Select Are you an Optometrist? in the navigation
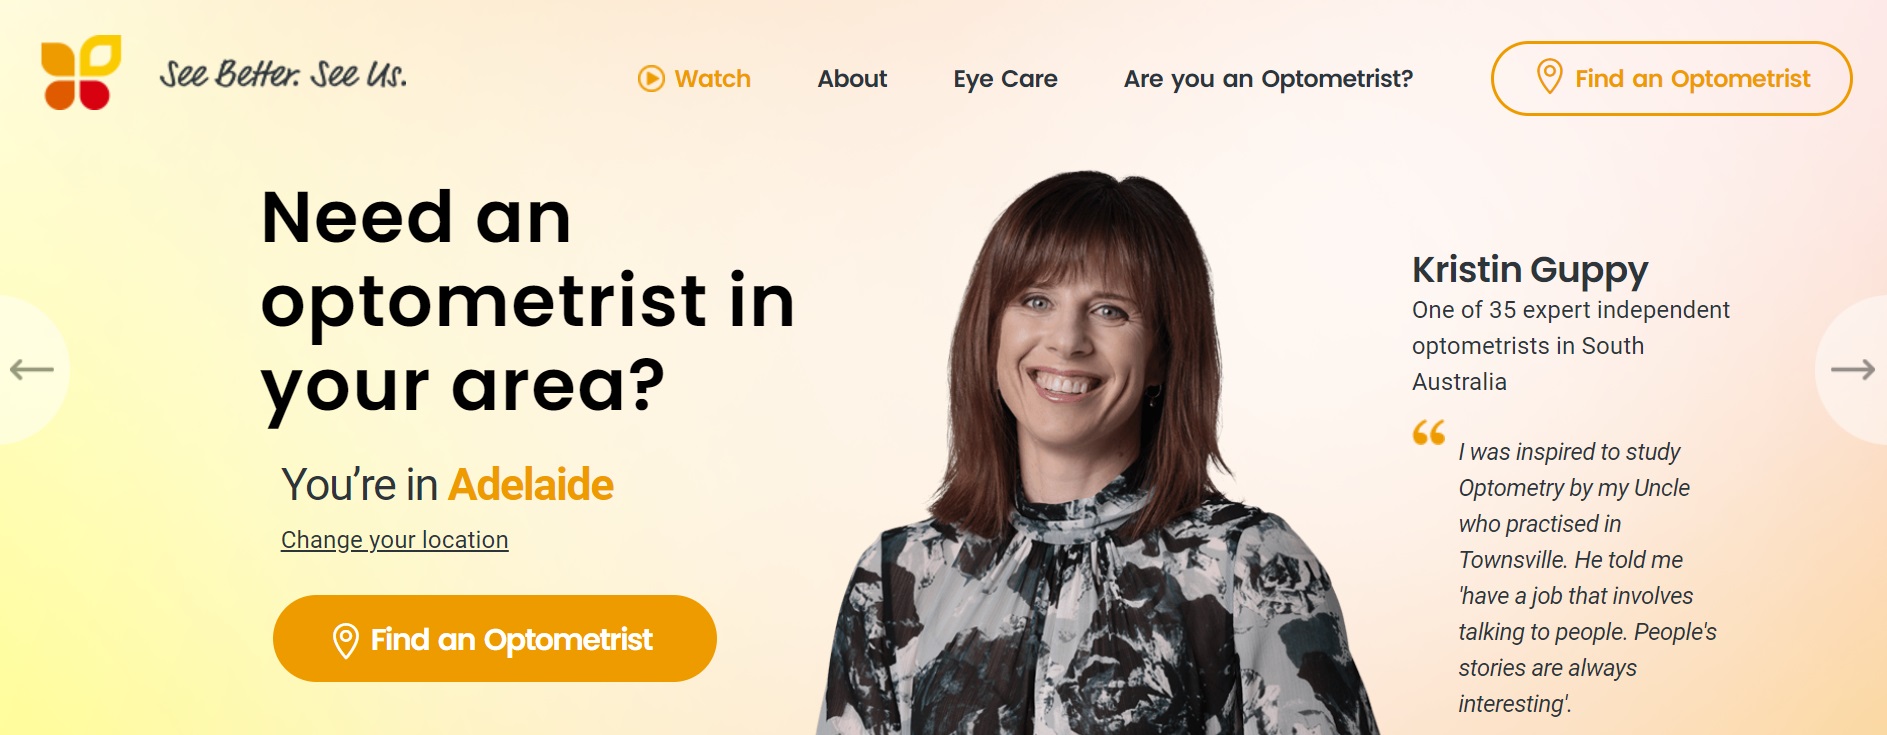Screen dimensions: 1887x735 pos(1268,79)
